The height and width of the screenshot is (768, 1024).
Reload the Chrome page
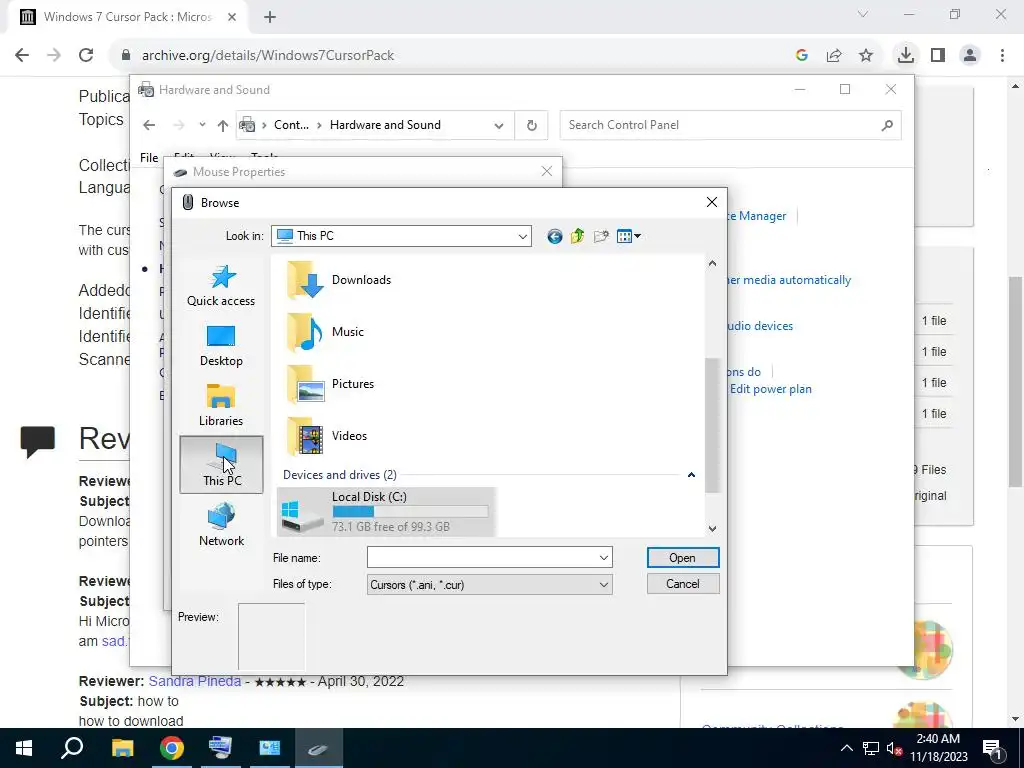pyautogui.click(x=86, y=56)
